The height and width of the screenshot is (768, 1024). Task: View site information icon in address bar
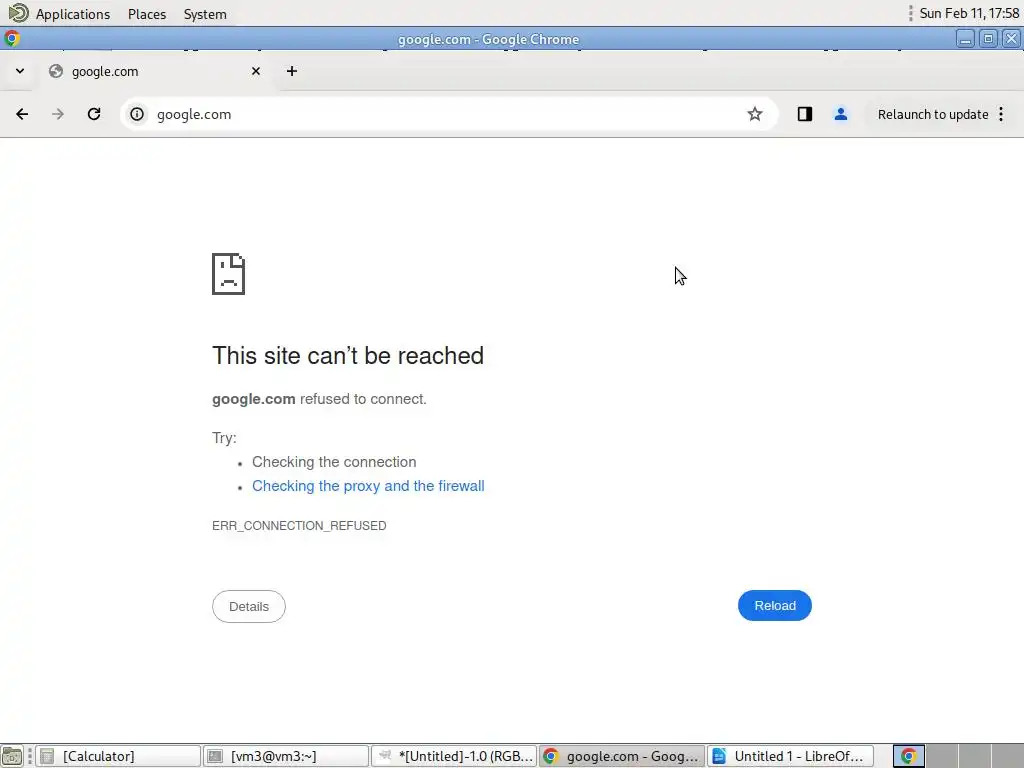click(136, 114)
